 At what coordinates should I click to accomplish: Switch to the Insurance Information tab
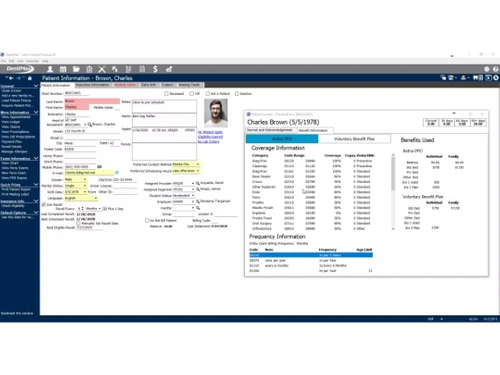pos(92,85)
